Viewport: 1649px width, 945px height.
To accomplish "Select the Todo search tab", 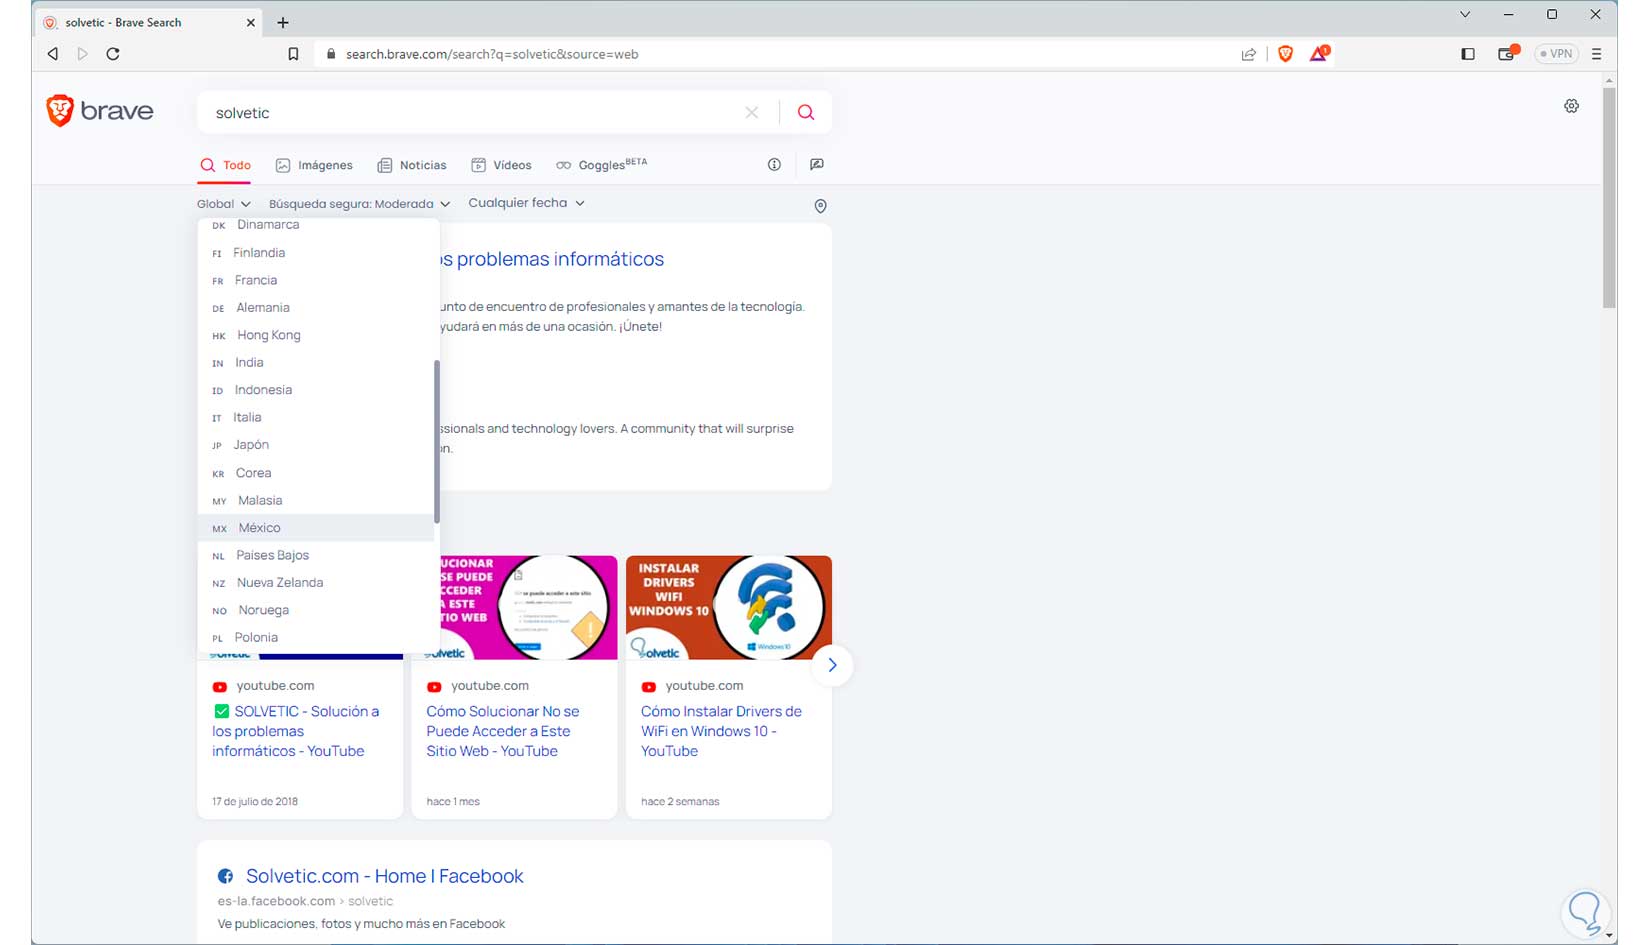I will (225, 165).
